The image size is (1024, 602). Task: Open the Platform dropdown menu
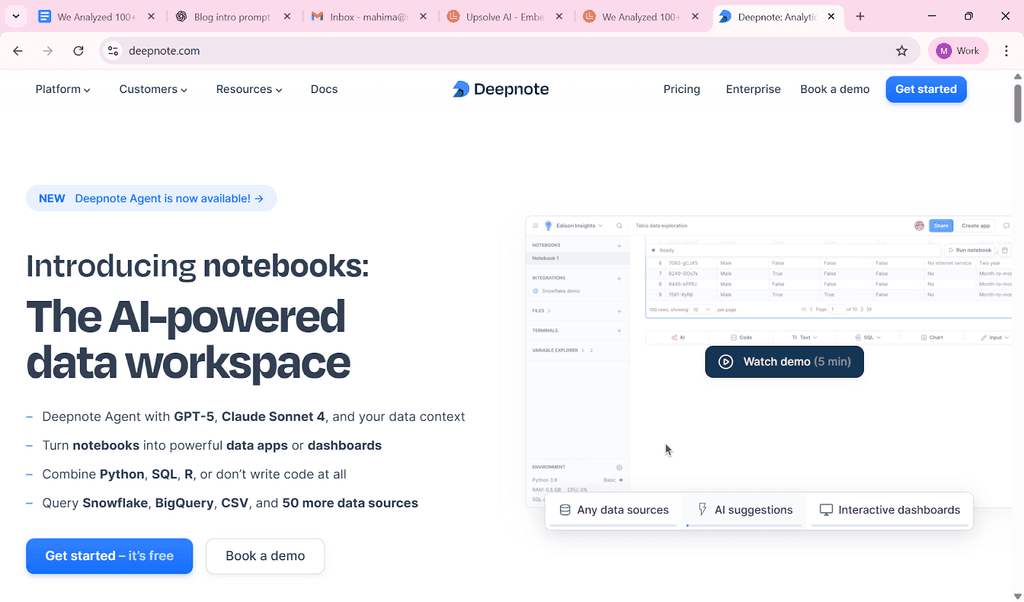(x=62, y=89)
